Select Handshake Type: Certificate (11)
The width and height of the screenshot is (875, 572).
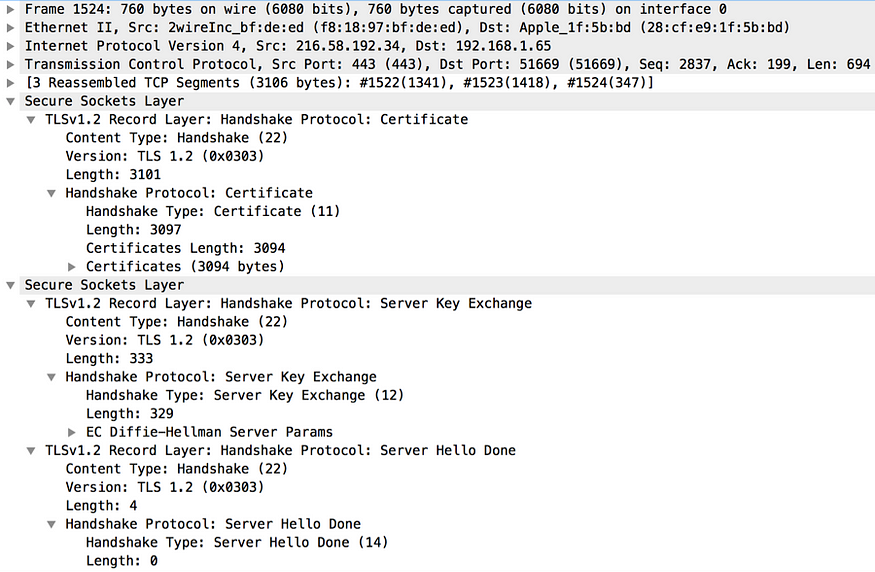213,212
